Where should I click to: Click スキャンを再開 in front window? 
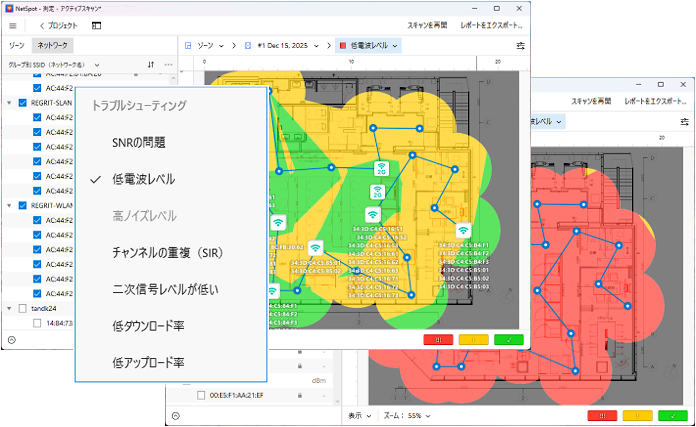click(427, 26)
